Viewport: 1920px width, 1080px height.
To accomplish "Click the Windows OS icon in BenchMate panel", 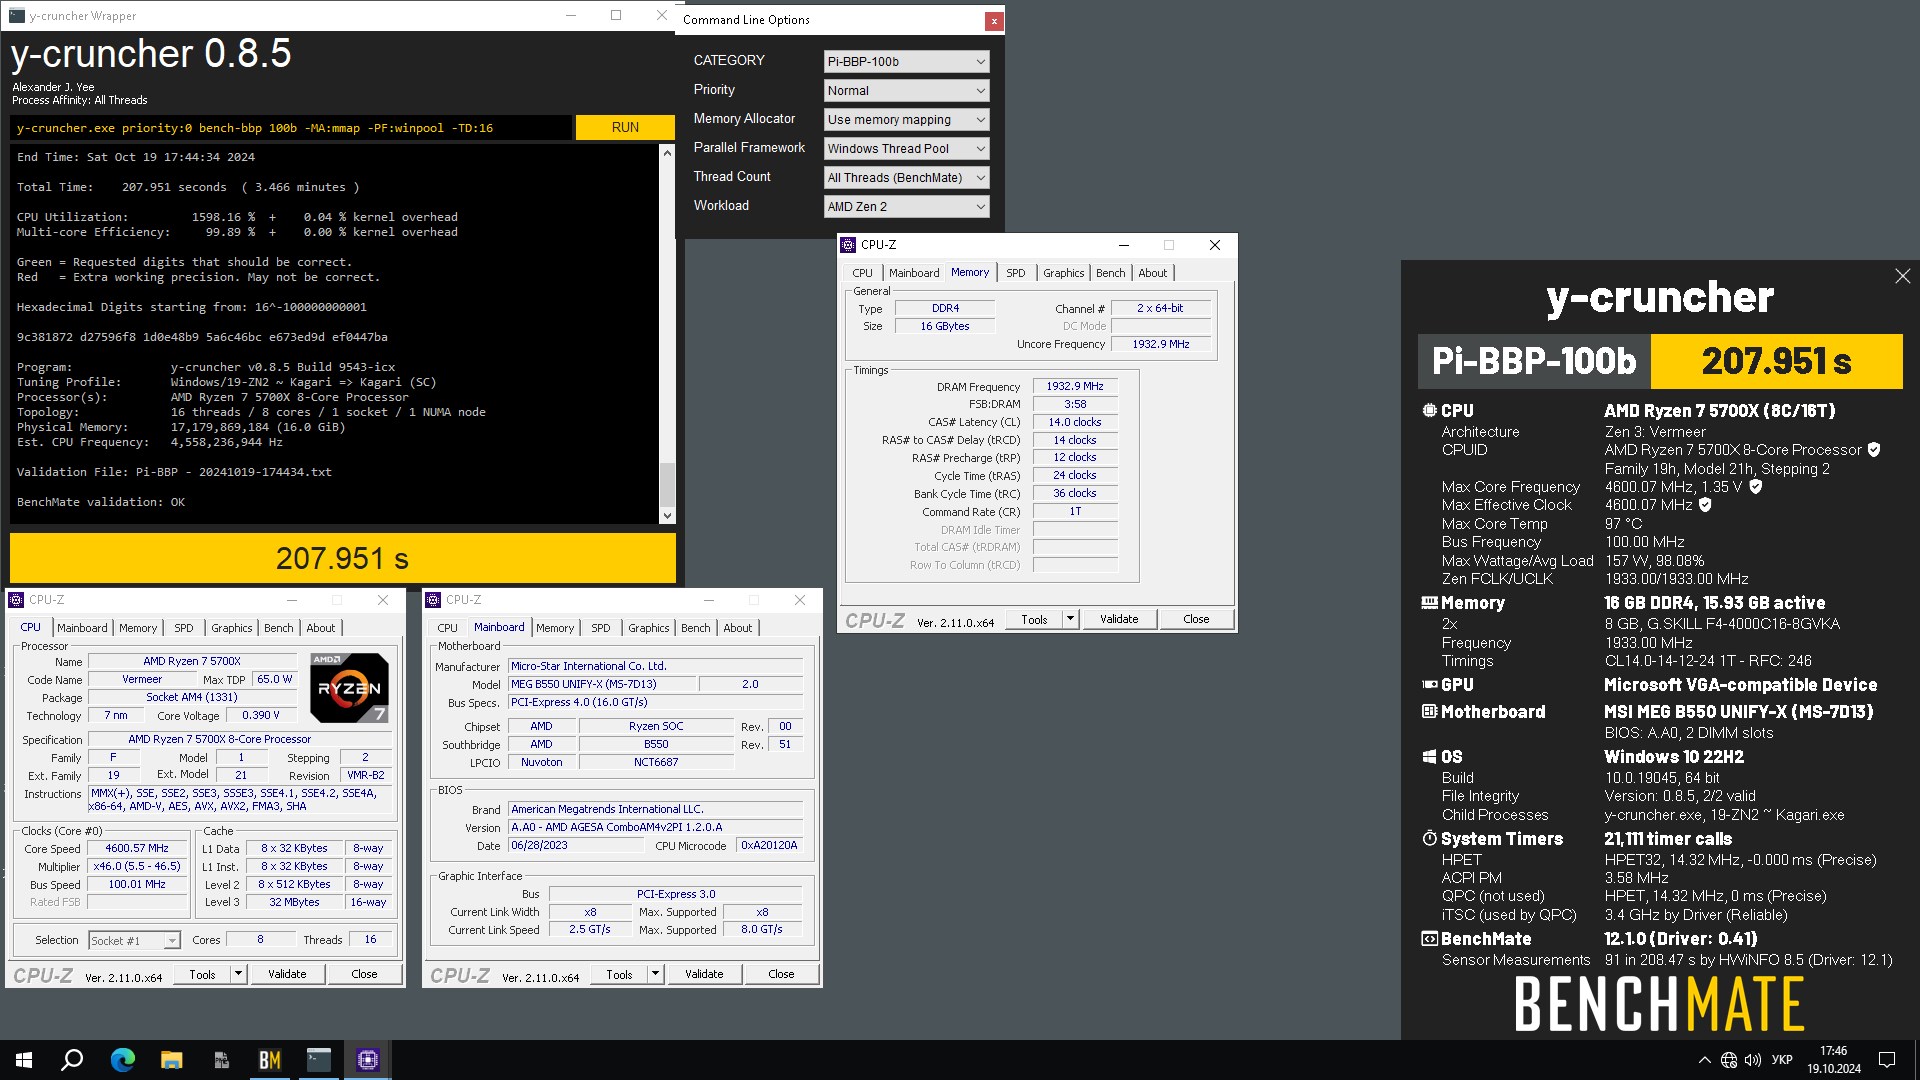I will pos(1429,757).
